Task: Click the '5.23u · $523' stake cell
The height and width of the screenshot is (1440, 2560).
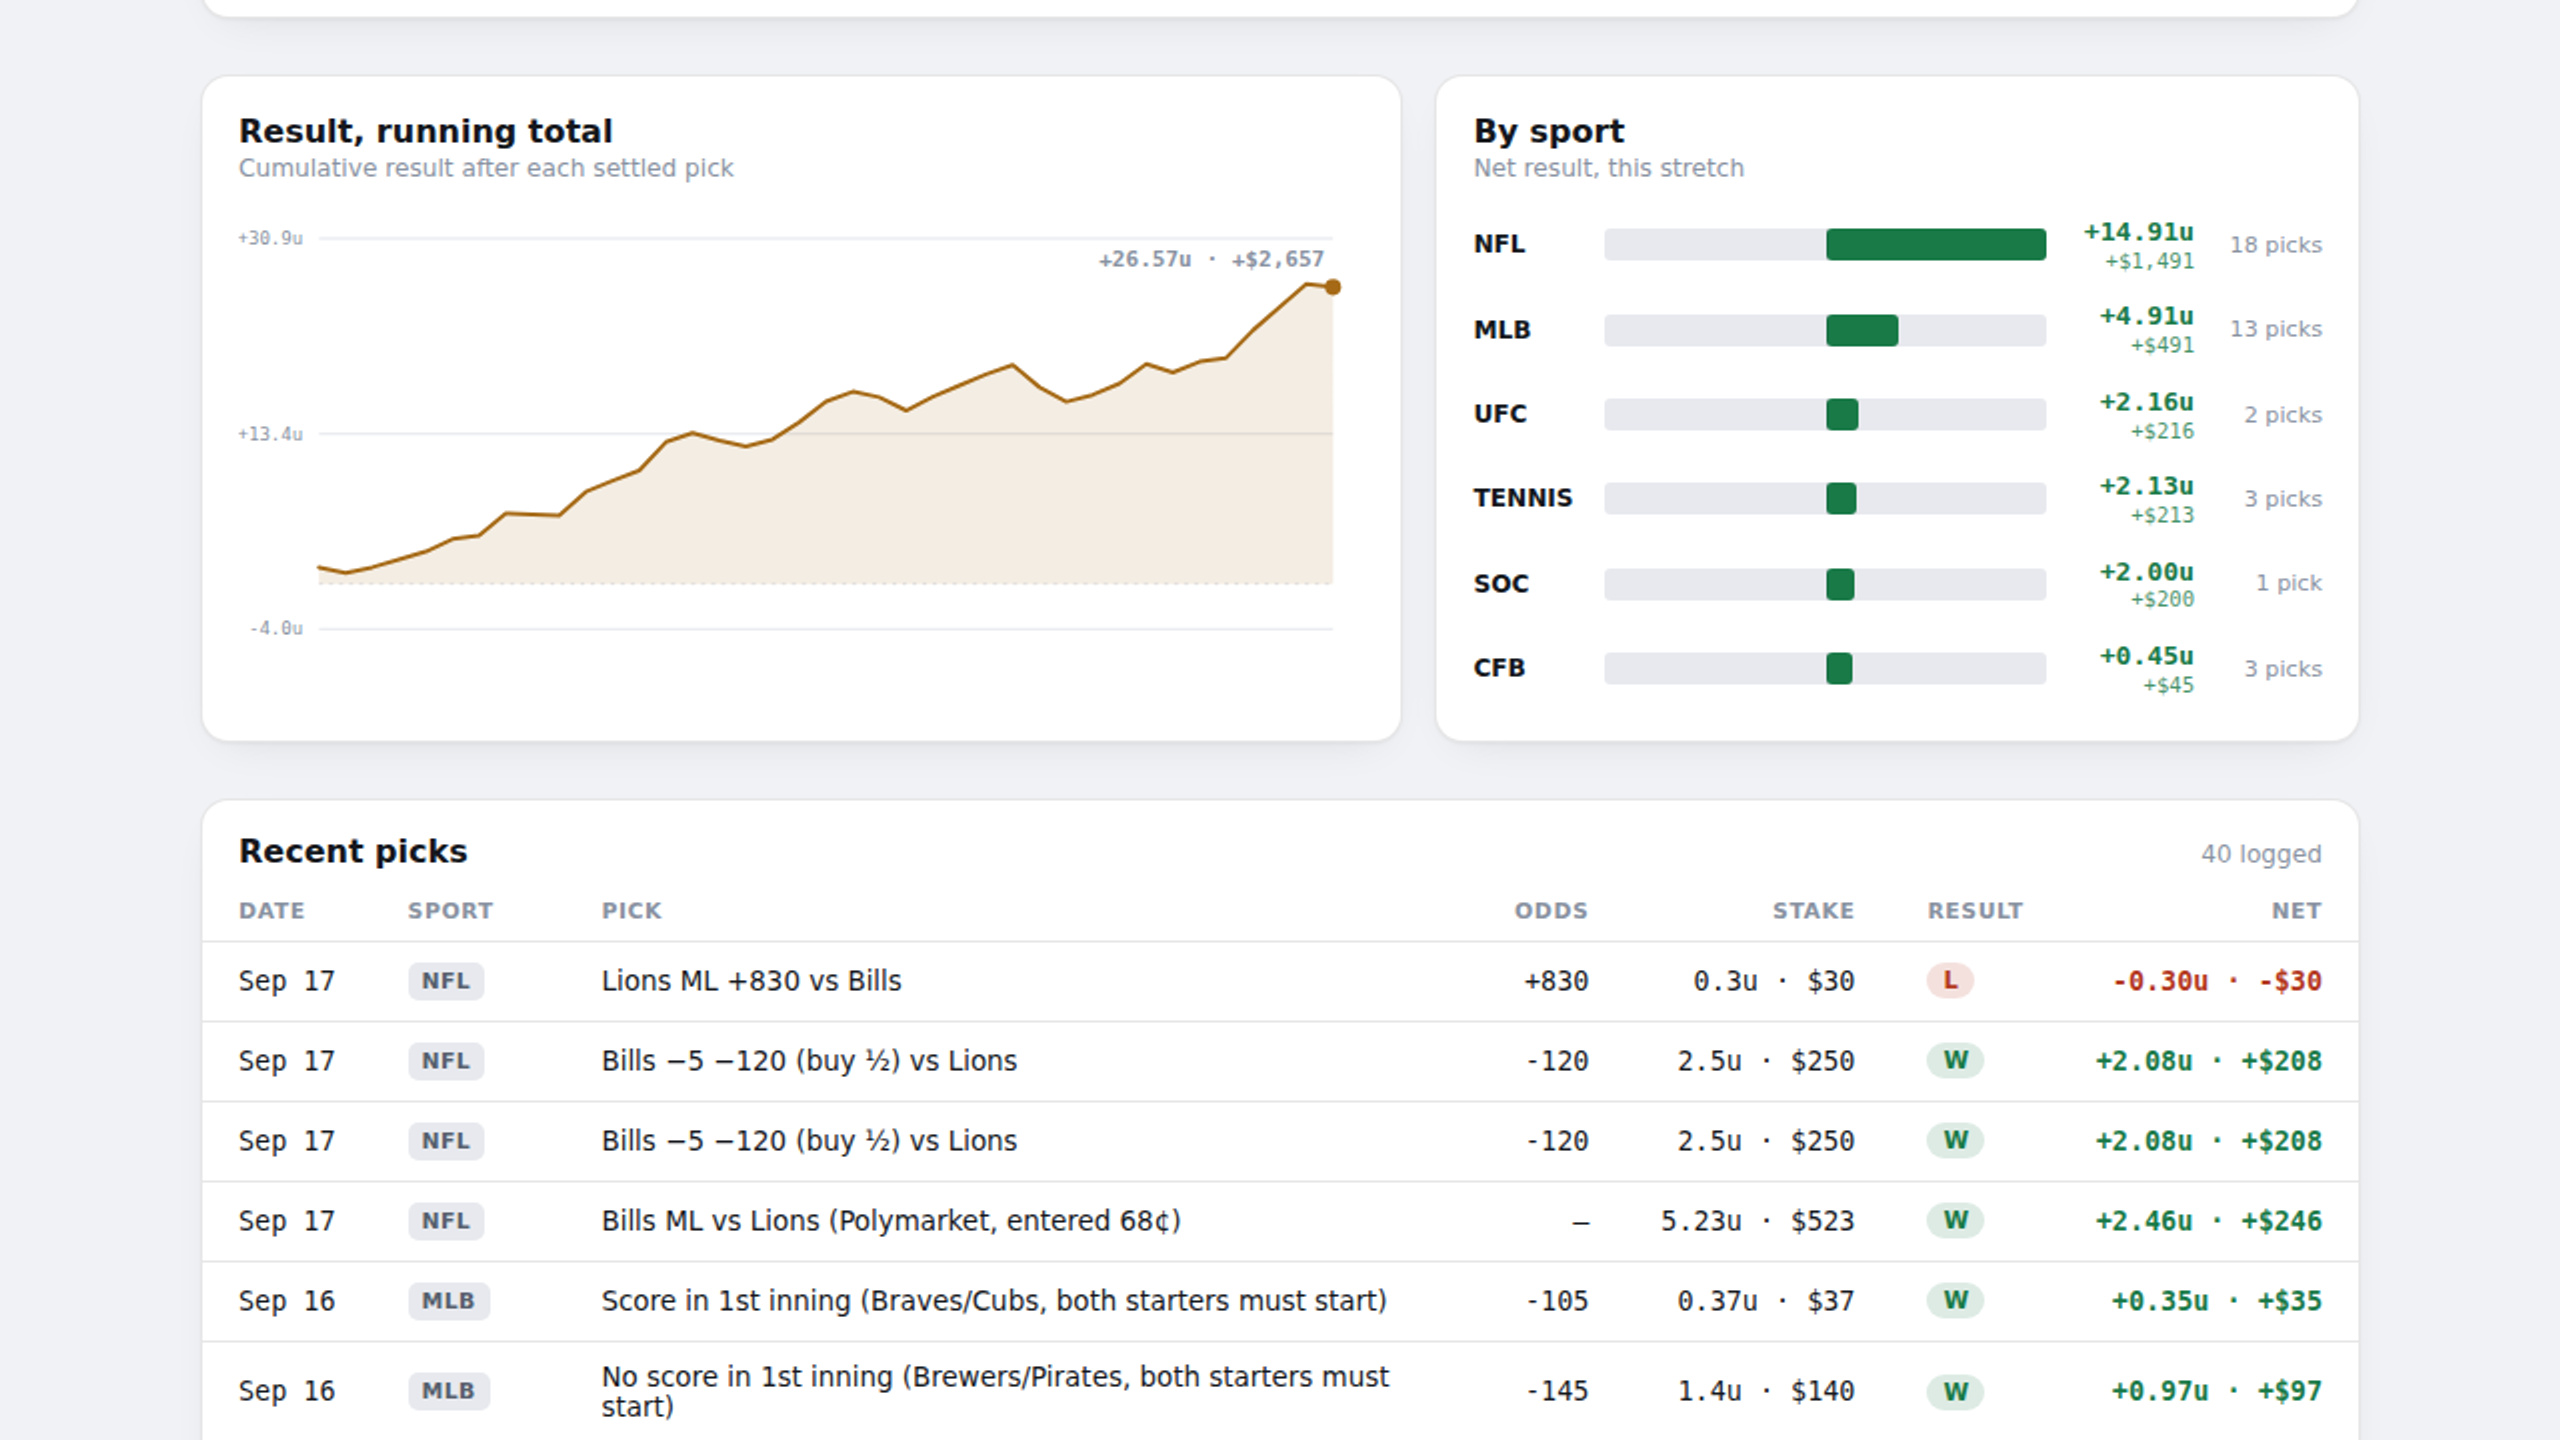Action: 1757,1221
